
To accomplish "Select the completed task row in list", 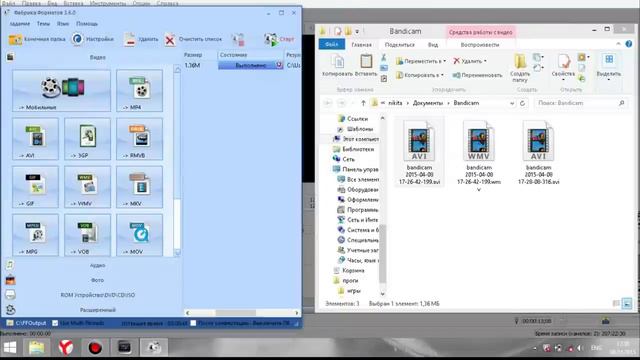I will pos(242,65).
